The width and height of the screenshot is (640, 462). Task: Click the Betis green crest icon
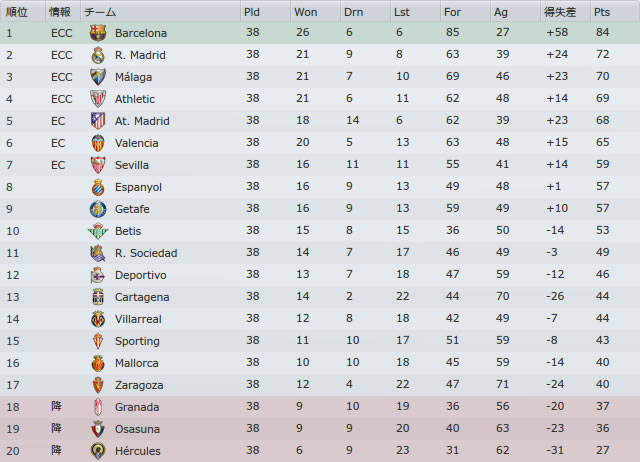[98, 231]
